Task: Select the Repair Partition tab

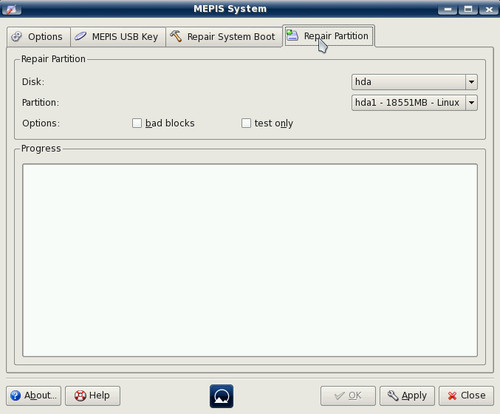Action: (x=329, y=36)
